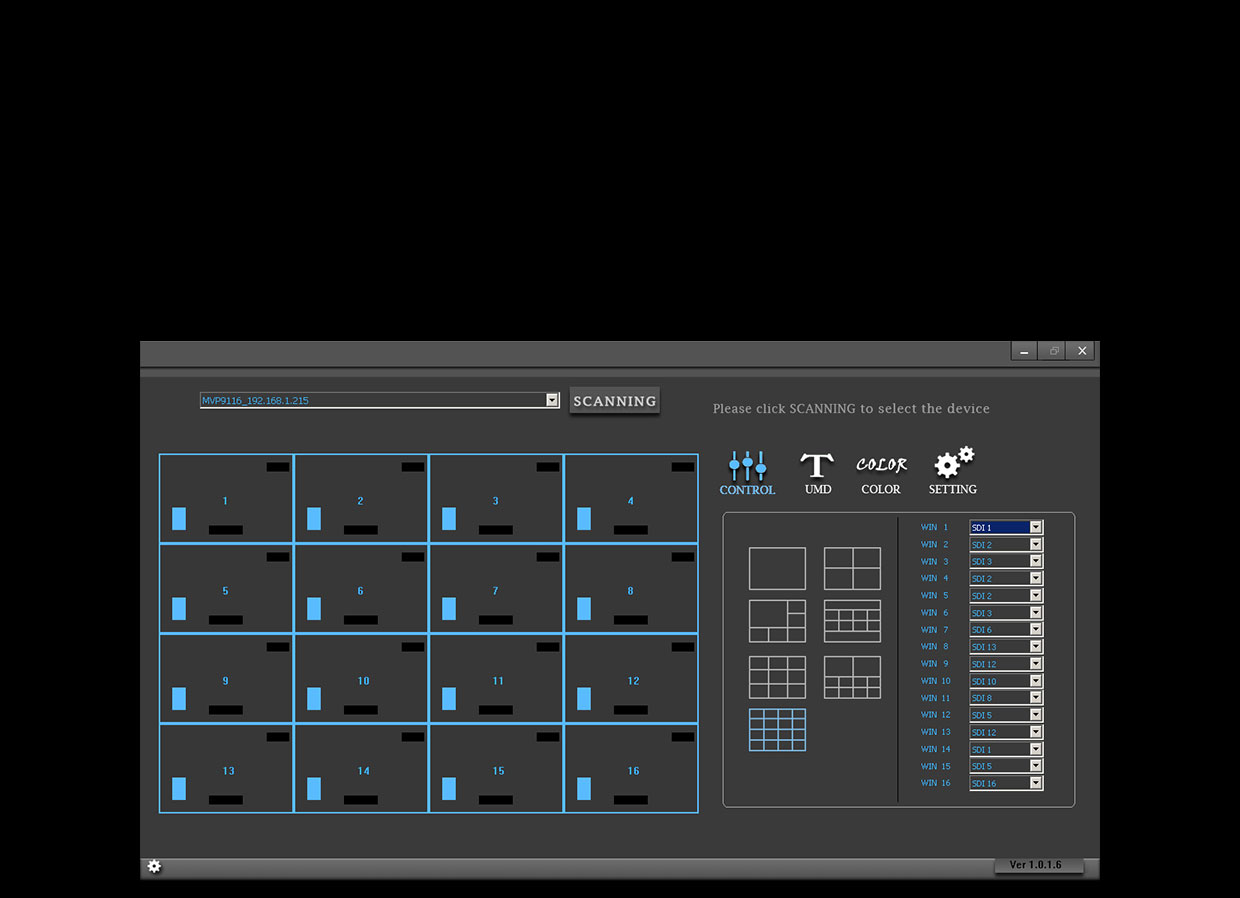This screenshot has height=898, width=1240.
Task: Switch to the COLOR tab
Action: click(x=881, y=474)
